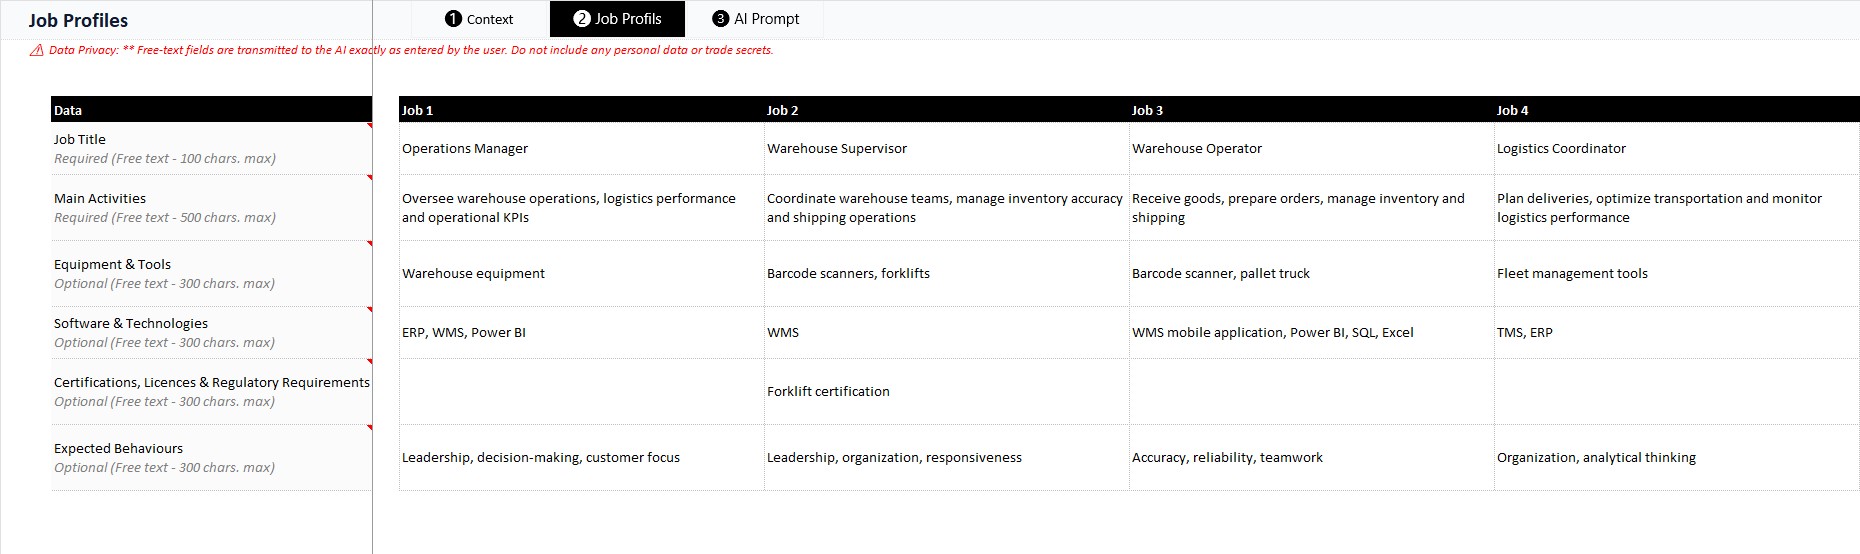The width and height of the screenshot is (1860, 554).
Task: Click the Fleet management tools cell
Action: click(1677, 274)
